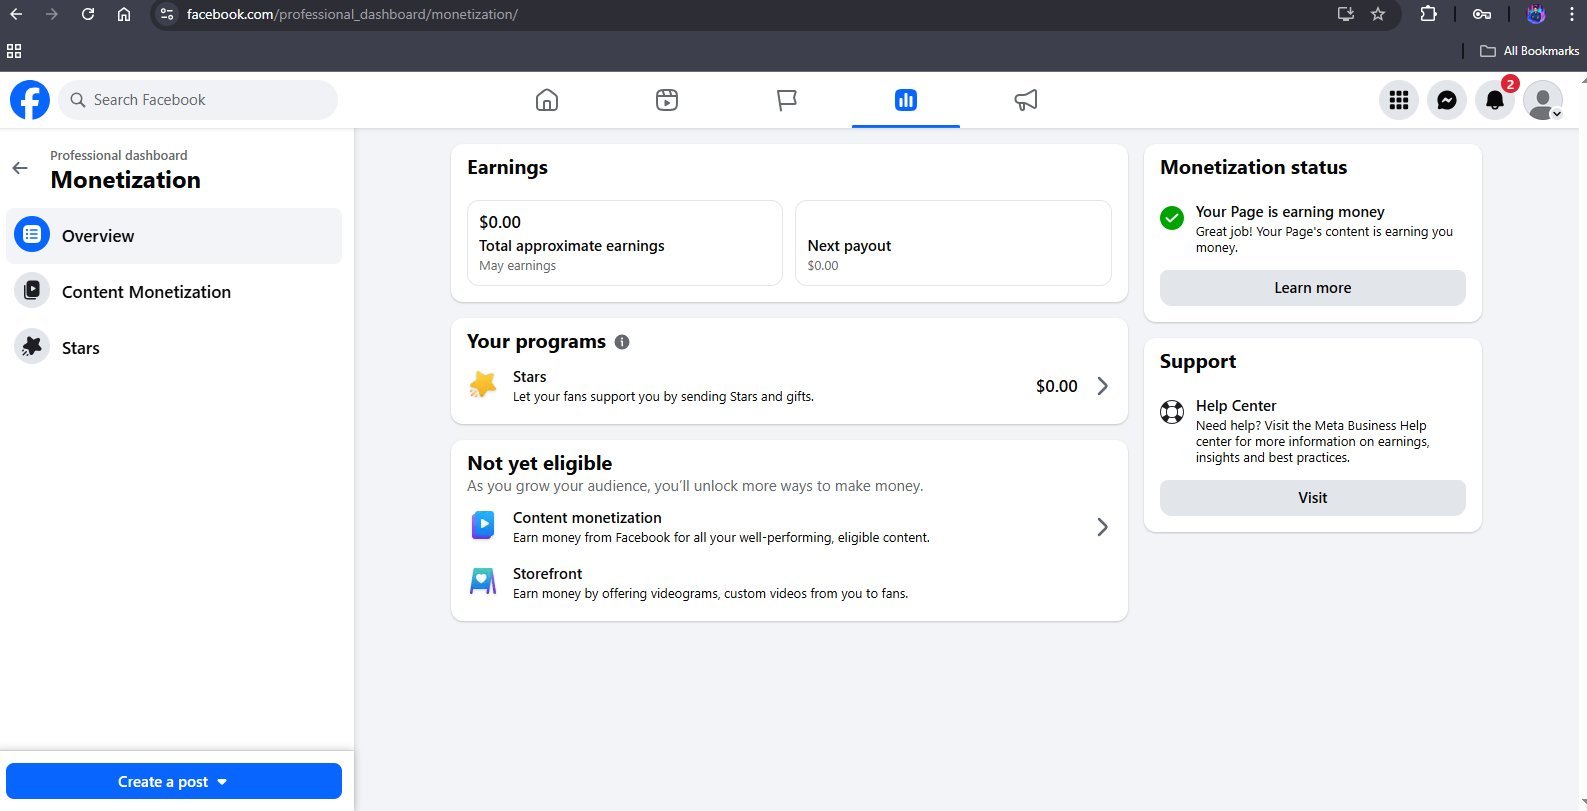This screenshot has width=1587, height=811.
Task: Click the Learn more button
Action: (x=1312, y=288)
